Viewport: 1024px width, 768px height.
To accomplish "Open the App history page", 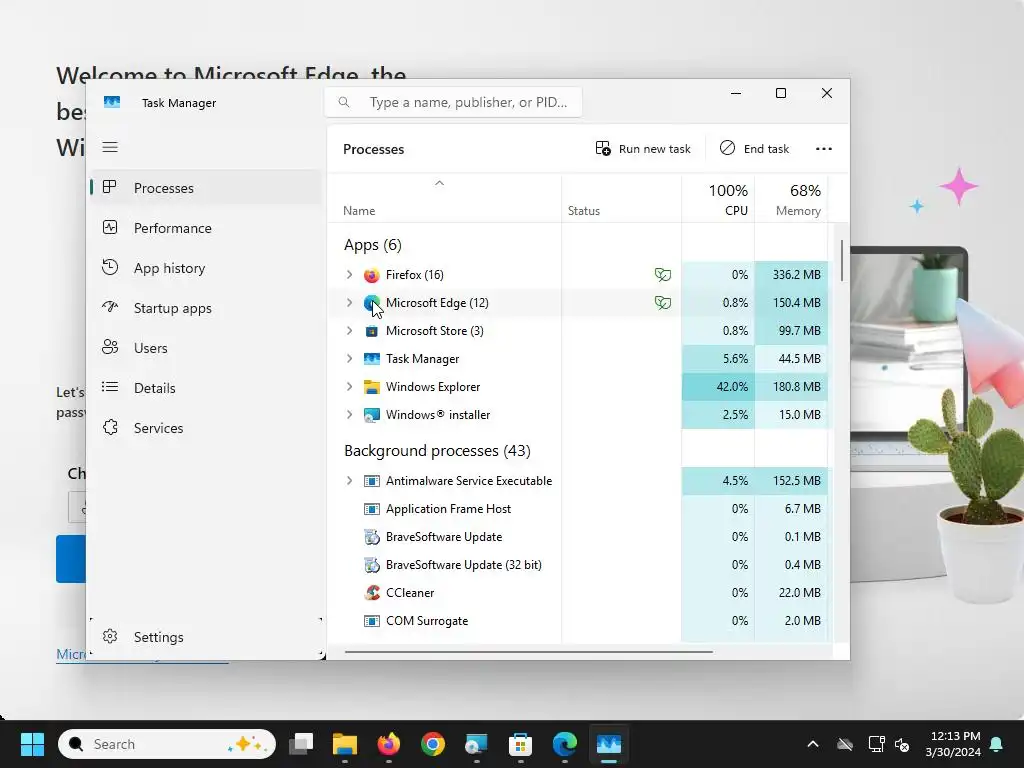I will pyautogui.click(x=206, y=268).
